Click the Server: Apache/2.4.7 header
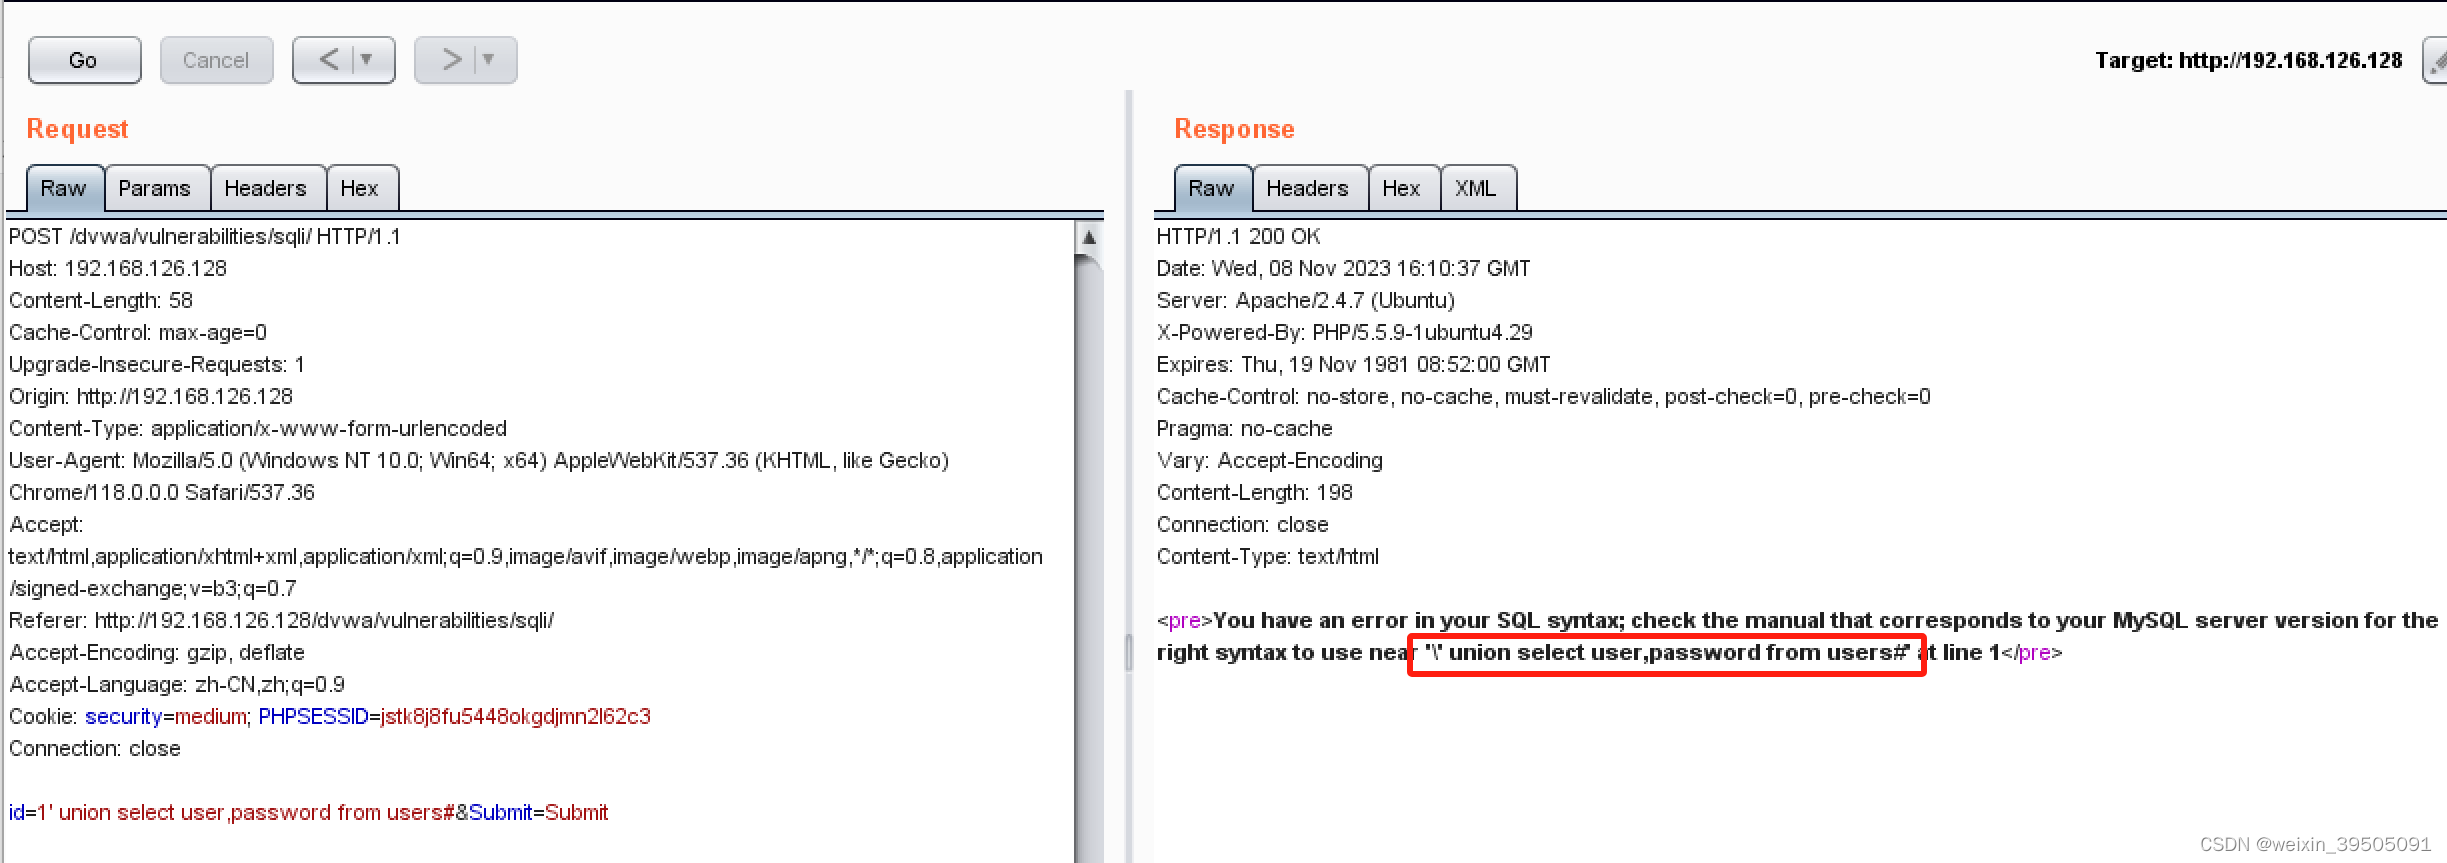2447x863 pixels. [1306, 300]
